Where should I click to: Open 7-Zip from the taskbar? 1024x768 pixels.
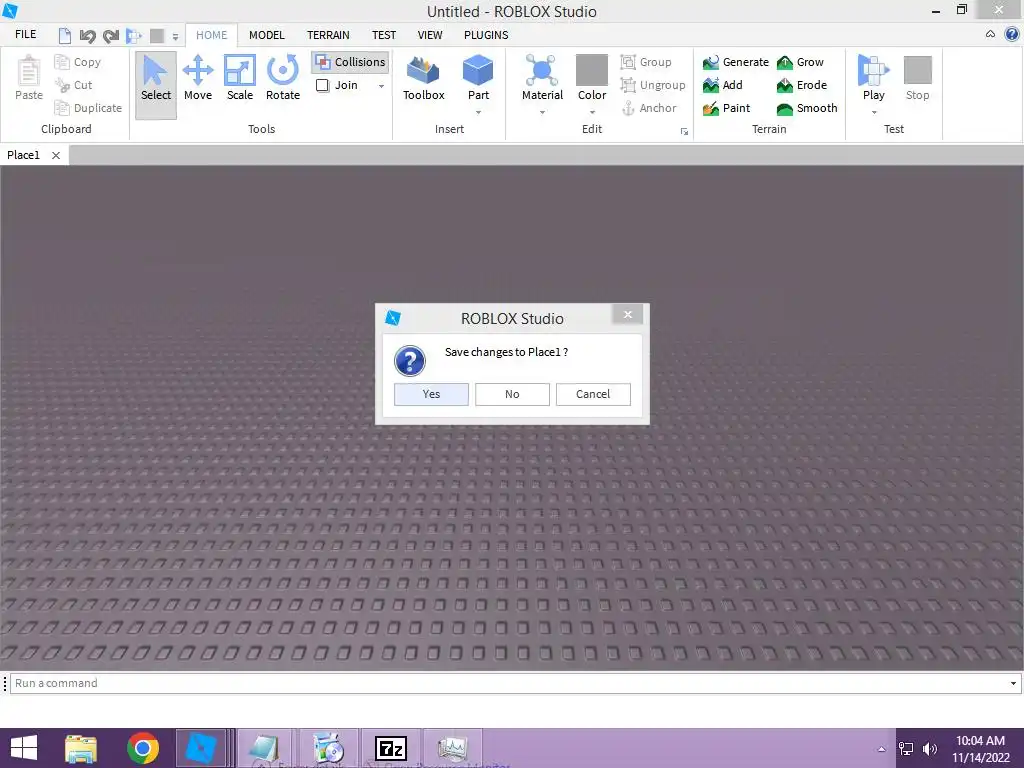click(391, 748)
